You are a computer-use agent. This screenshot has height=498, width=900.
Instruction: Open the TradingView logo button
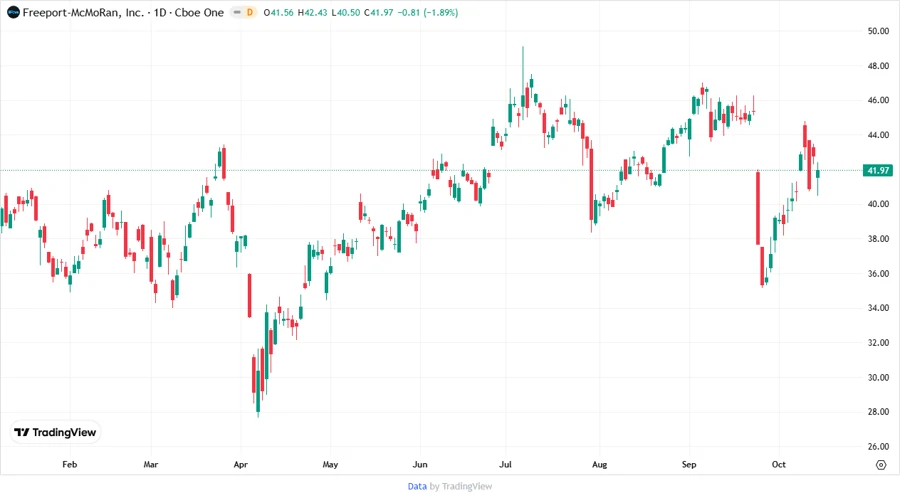click(56, 433)
